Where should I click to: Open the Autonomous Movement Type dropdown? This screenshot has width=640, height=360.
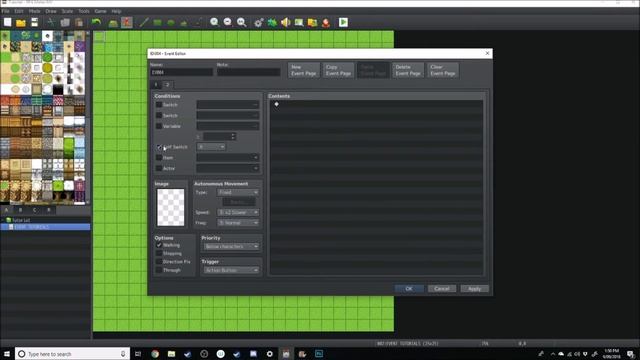[238, 192]
